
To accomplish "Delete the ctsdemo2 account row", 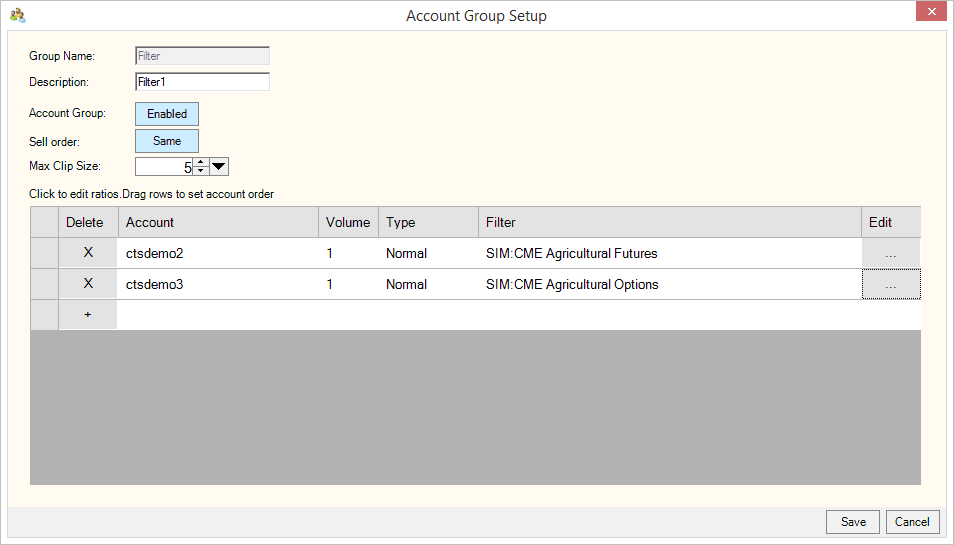I will (x=88, y=253).
